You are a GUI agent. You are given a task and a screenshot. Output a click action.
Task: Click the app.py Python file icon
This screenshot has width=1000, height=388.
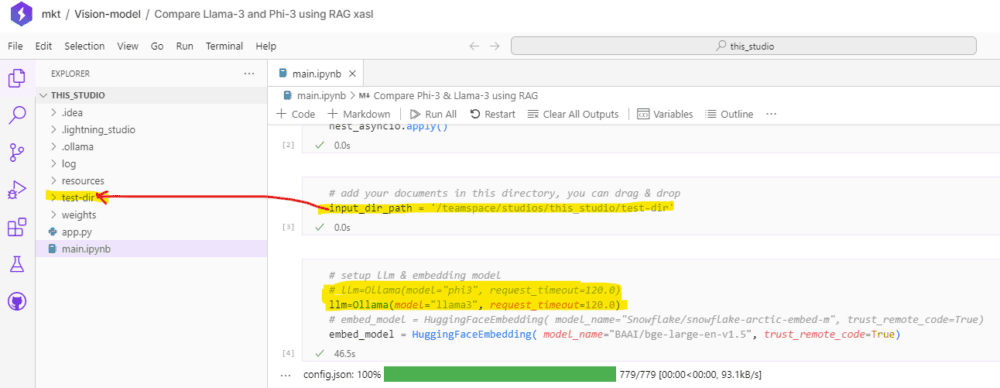tap(53, 232)
